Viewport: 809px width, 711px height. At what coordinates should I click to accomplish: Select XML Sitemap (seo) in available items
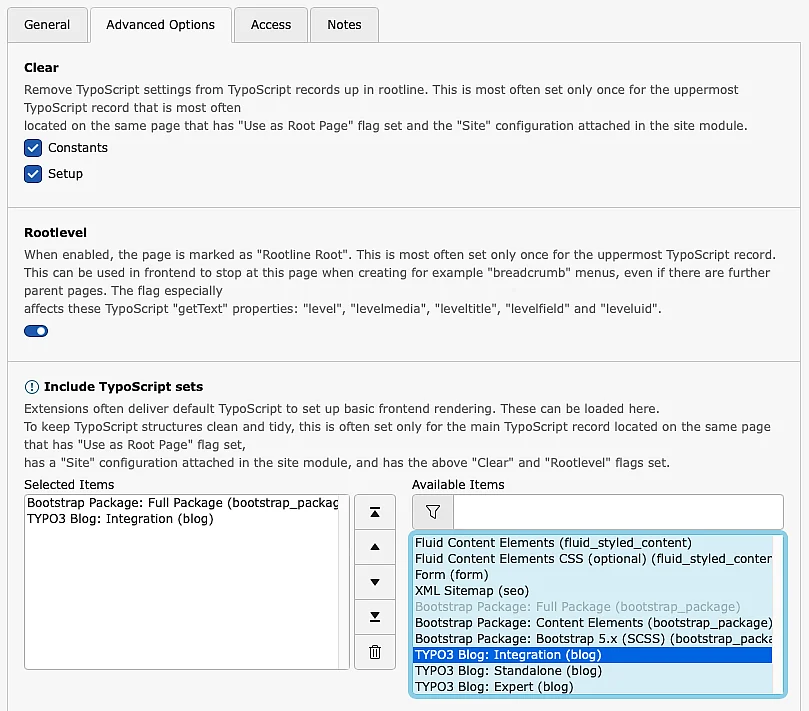pyautogui.click(x=472, y=591)
